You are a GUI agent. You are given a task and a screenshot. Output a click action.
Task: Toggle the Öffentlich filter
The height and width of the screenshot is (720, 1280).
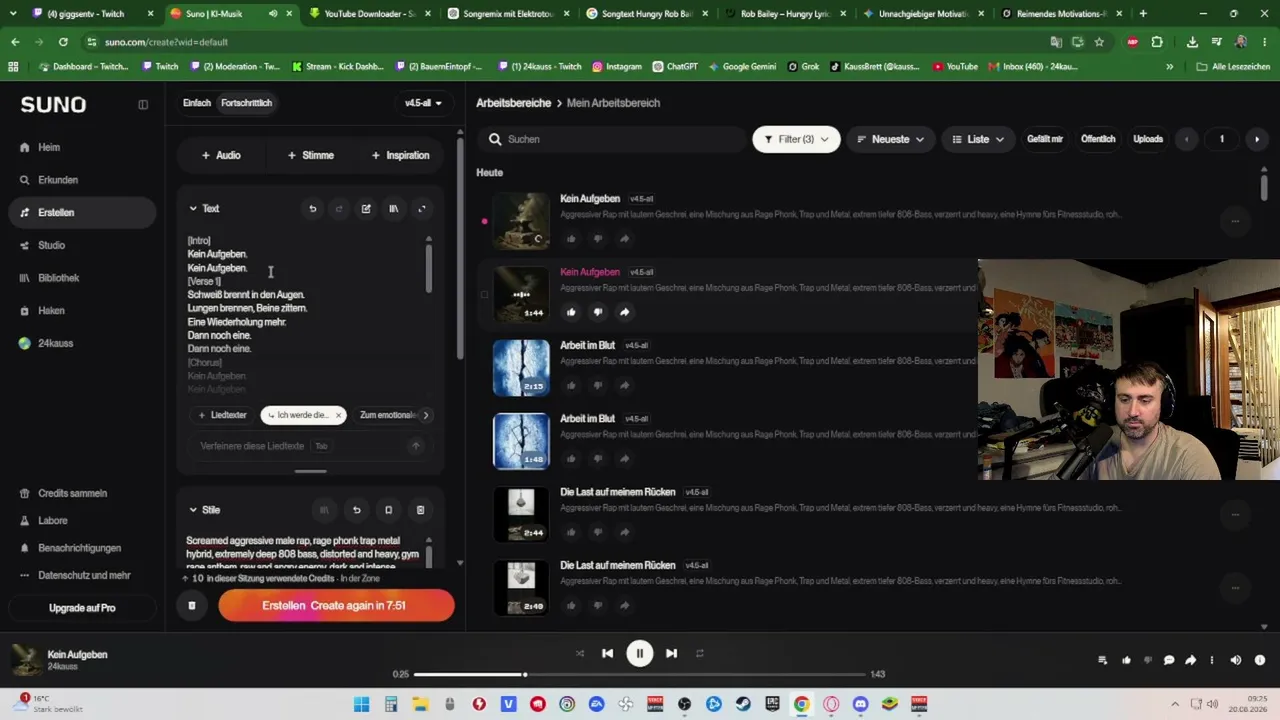1098,139
